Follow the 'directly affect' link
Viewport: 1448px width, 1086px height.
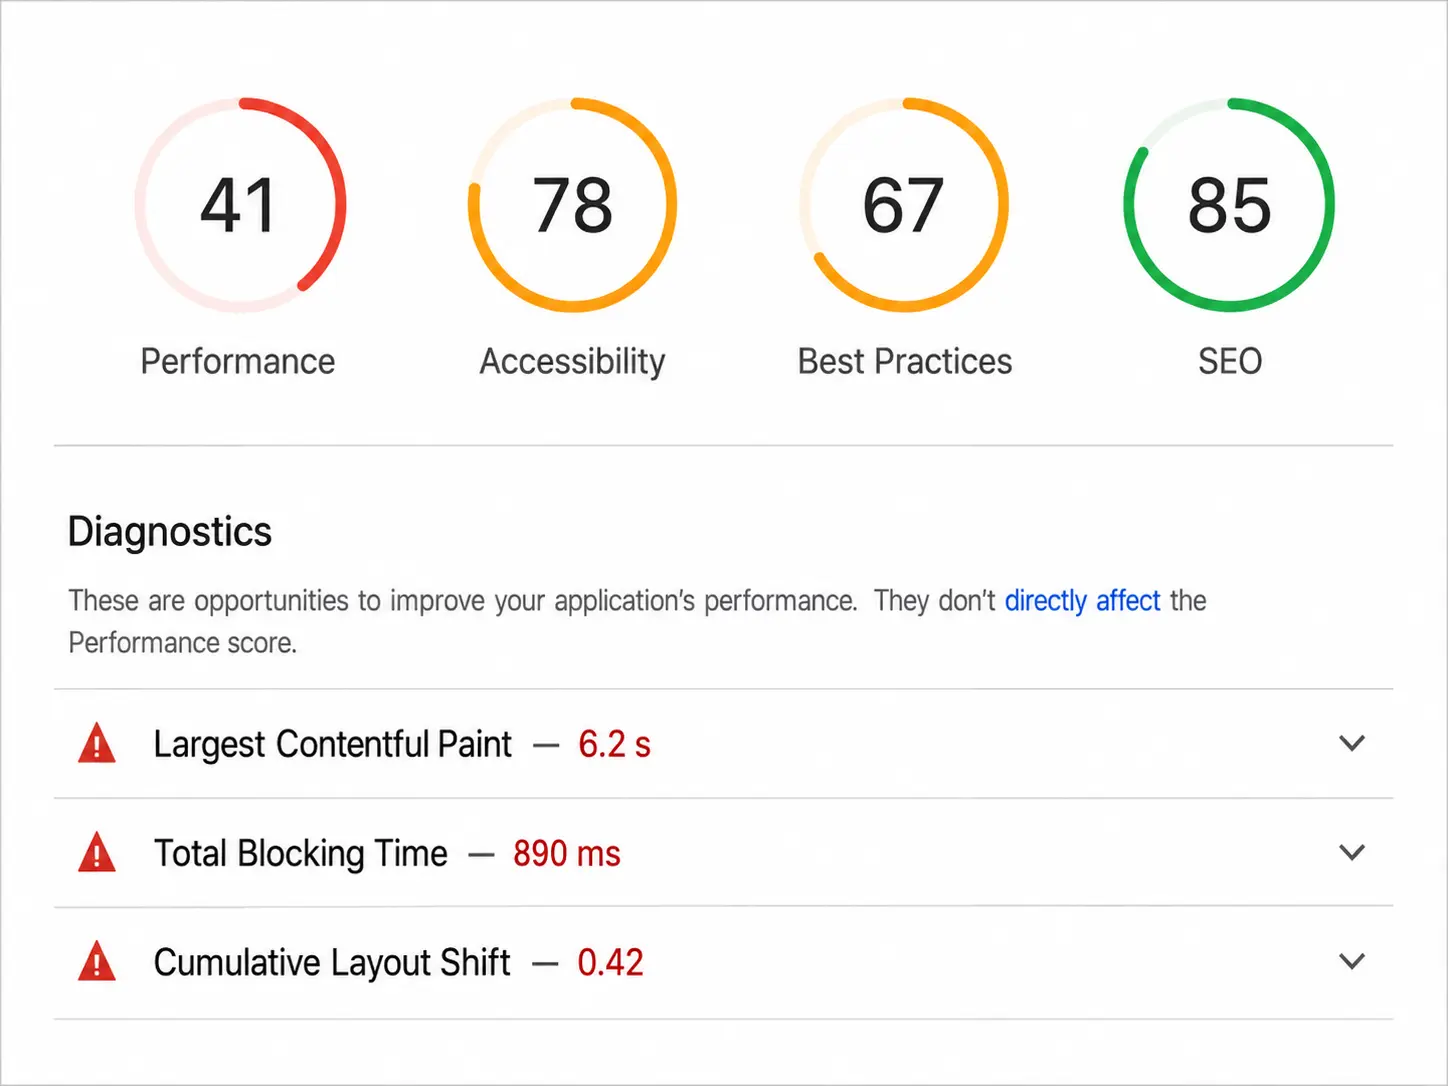tap(1082, 601)
